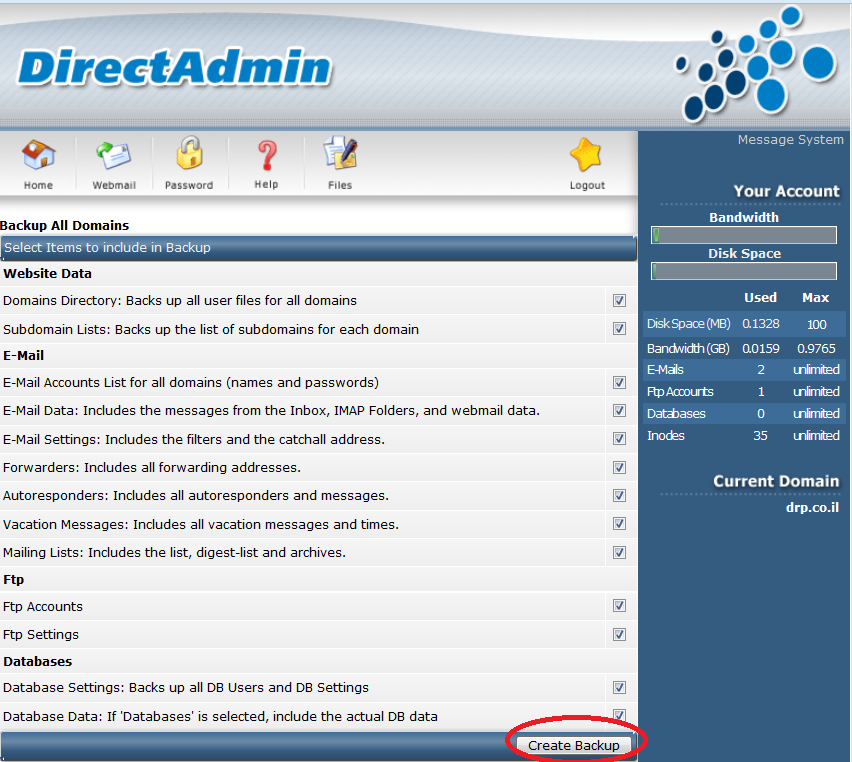Click the Password padlock icon
Screen dimensions: 852x762
189,155
